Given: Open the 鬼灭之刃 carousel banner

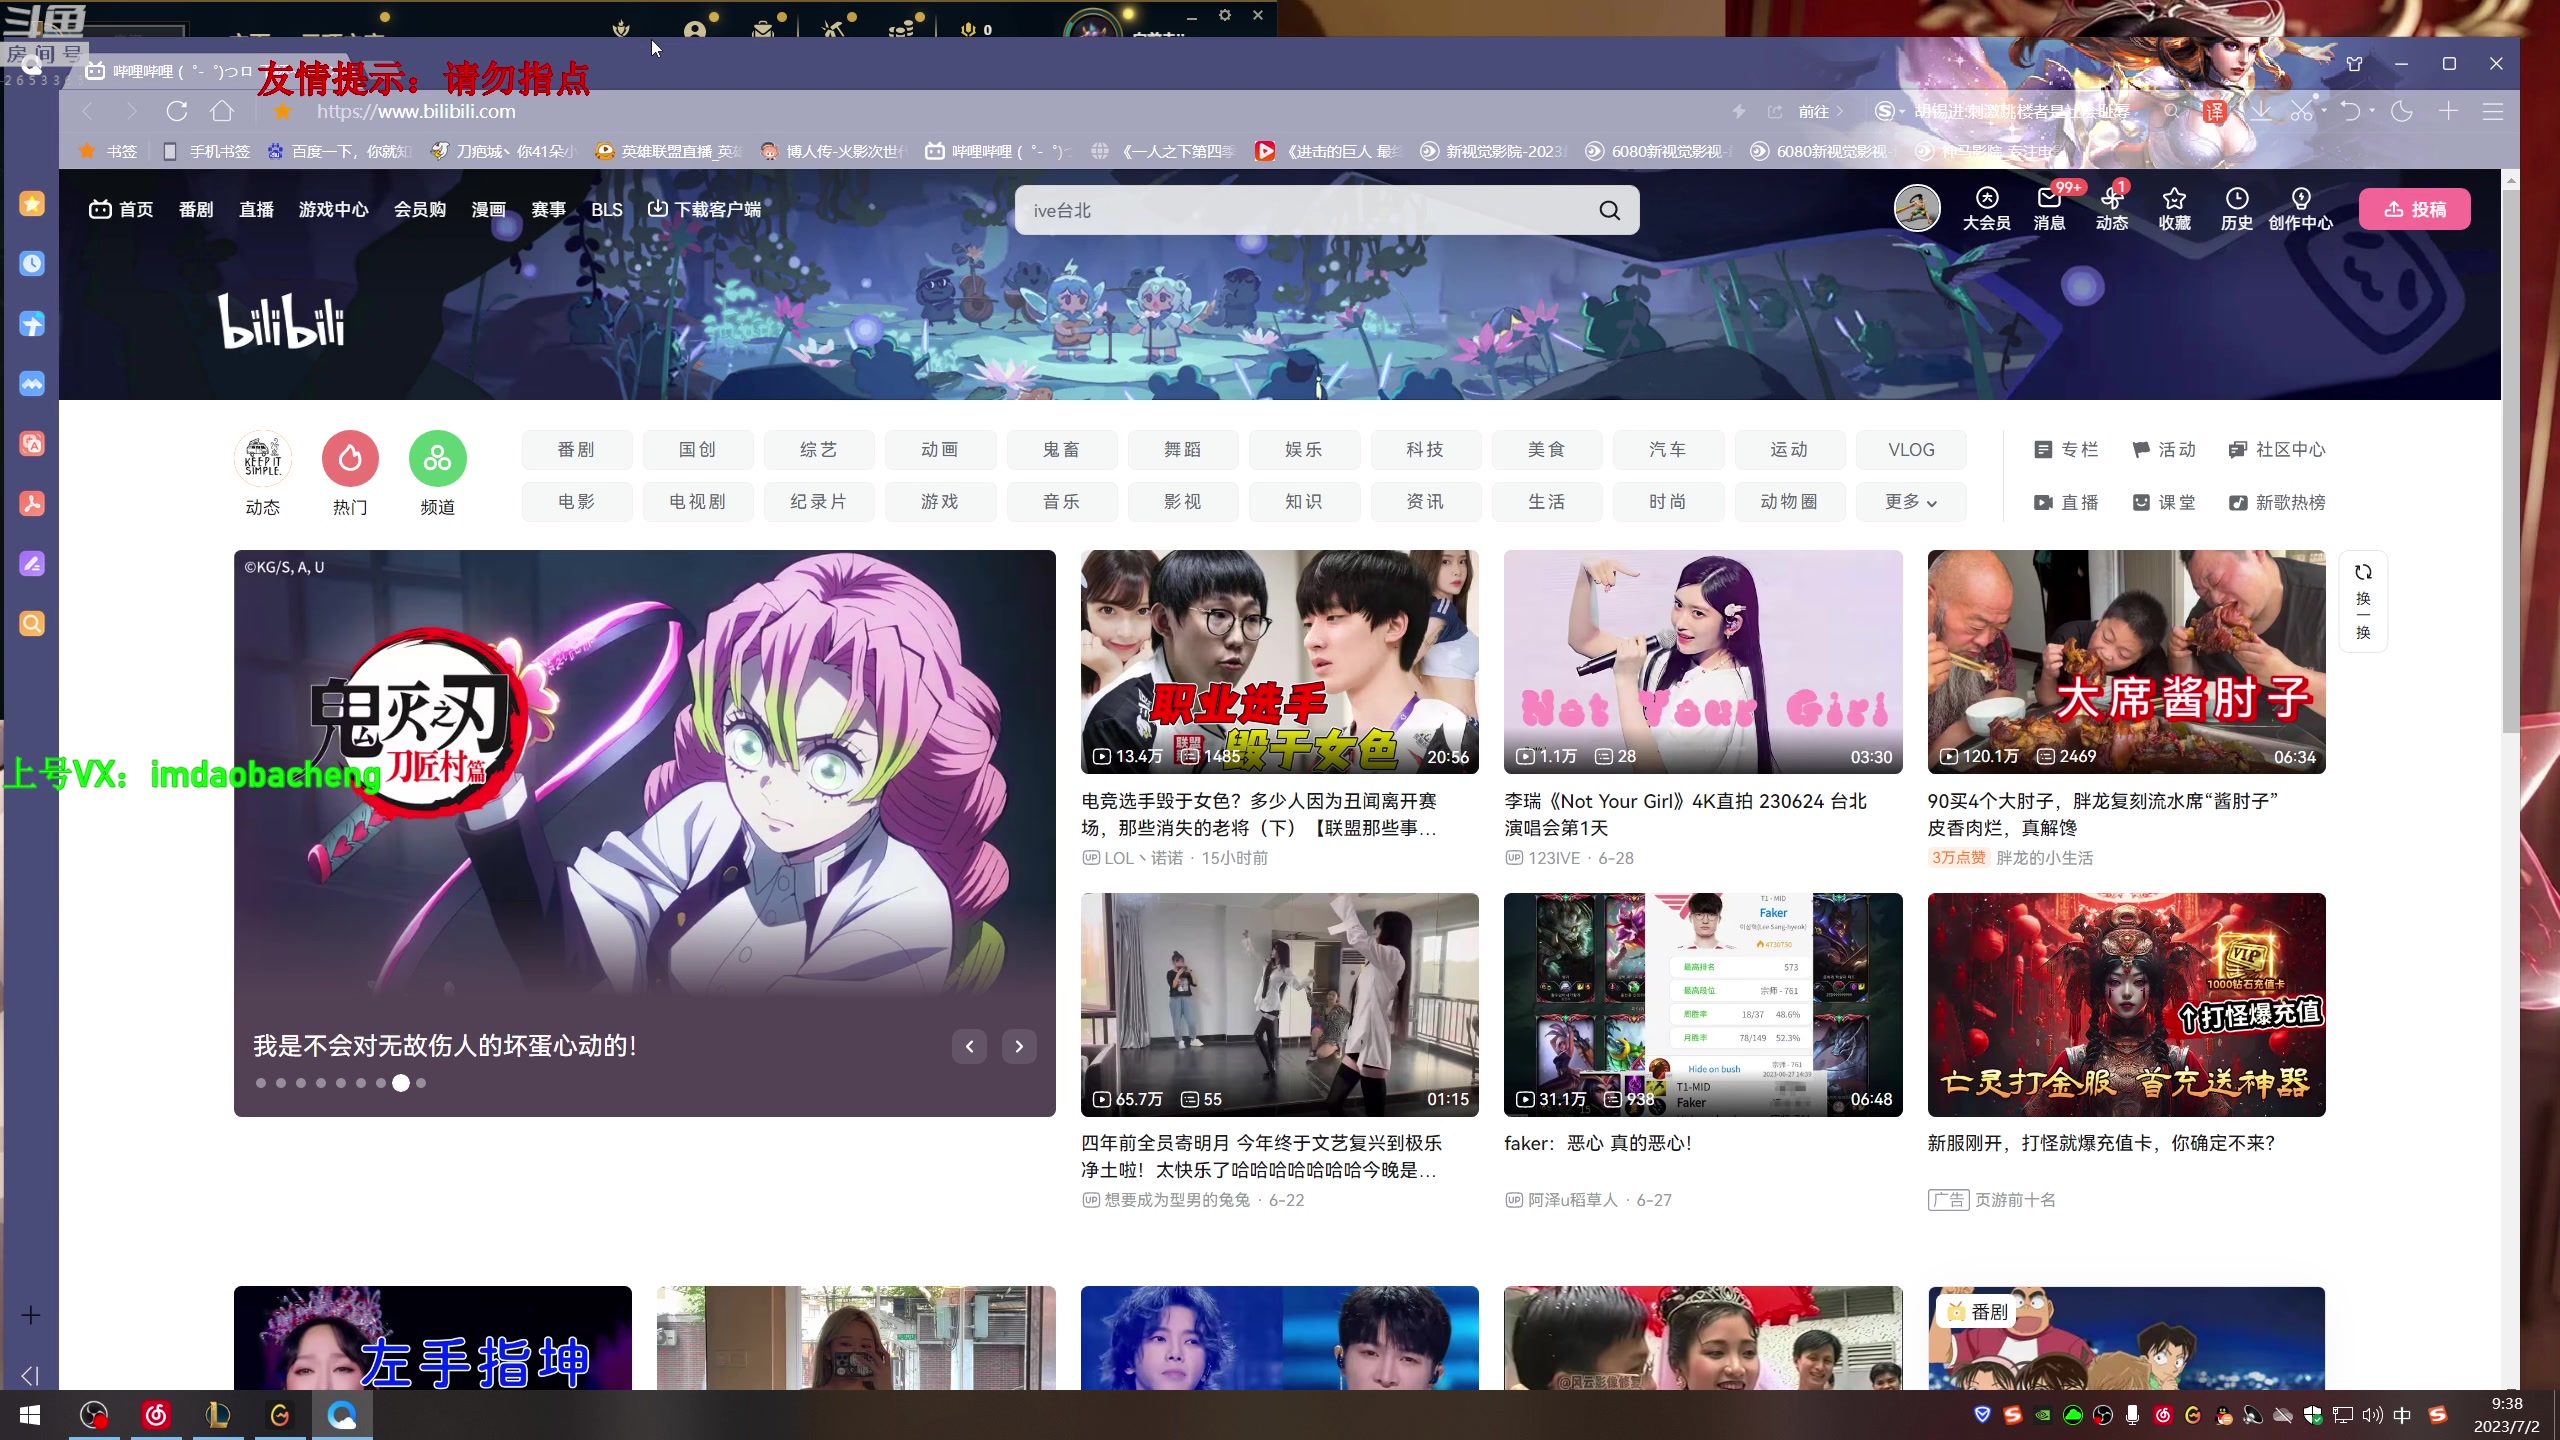Looking at the screenshot, I should pyautogui.click(x=645, y=833).
